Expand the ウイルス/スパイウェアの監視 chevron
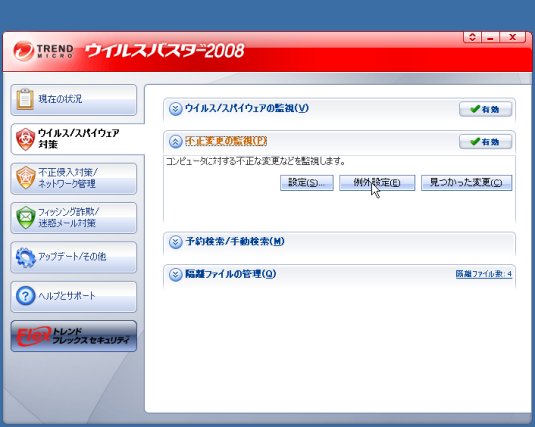This screenshot has width=535, height=427. point(175,109)
